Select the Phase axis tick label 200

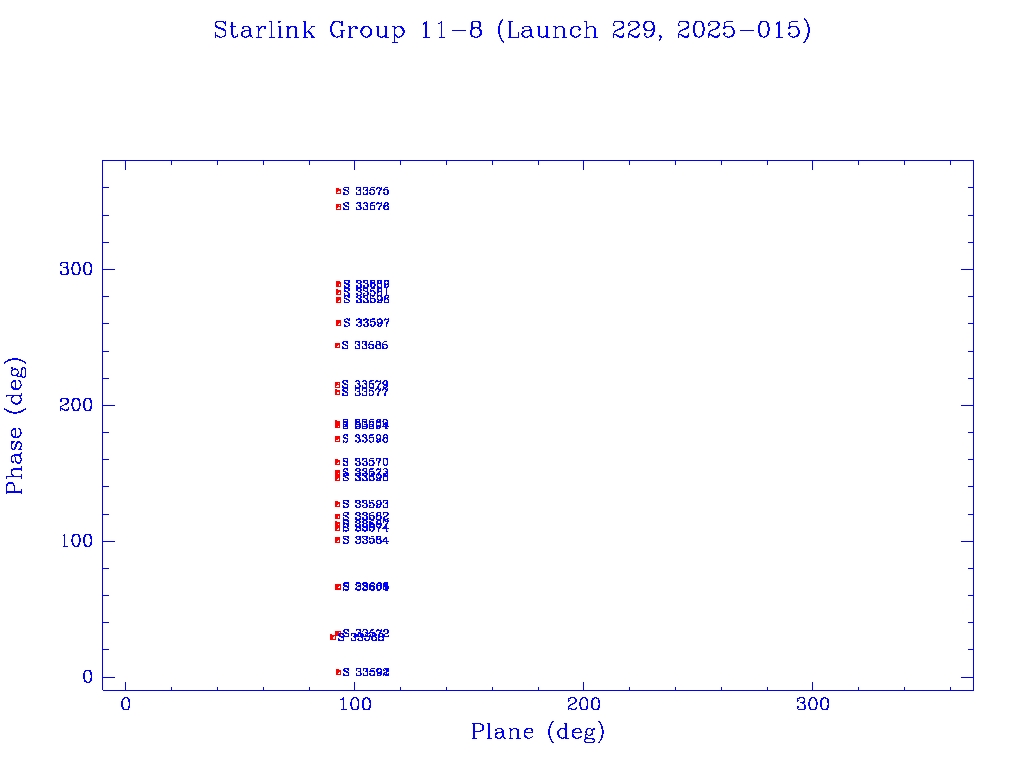pos(76,405)
